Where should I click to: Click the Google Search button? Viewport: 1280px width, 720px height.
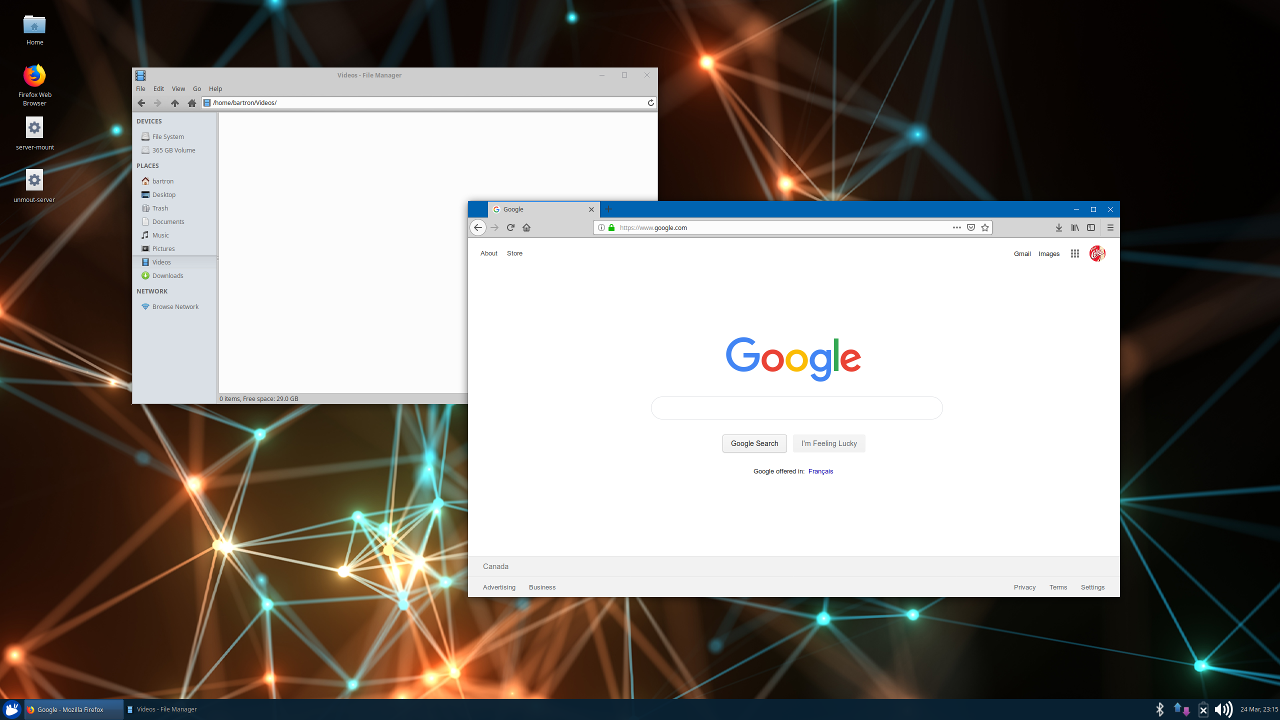click(x=754, y=443)
